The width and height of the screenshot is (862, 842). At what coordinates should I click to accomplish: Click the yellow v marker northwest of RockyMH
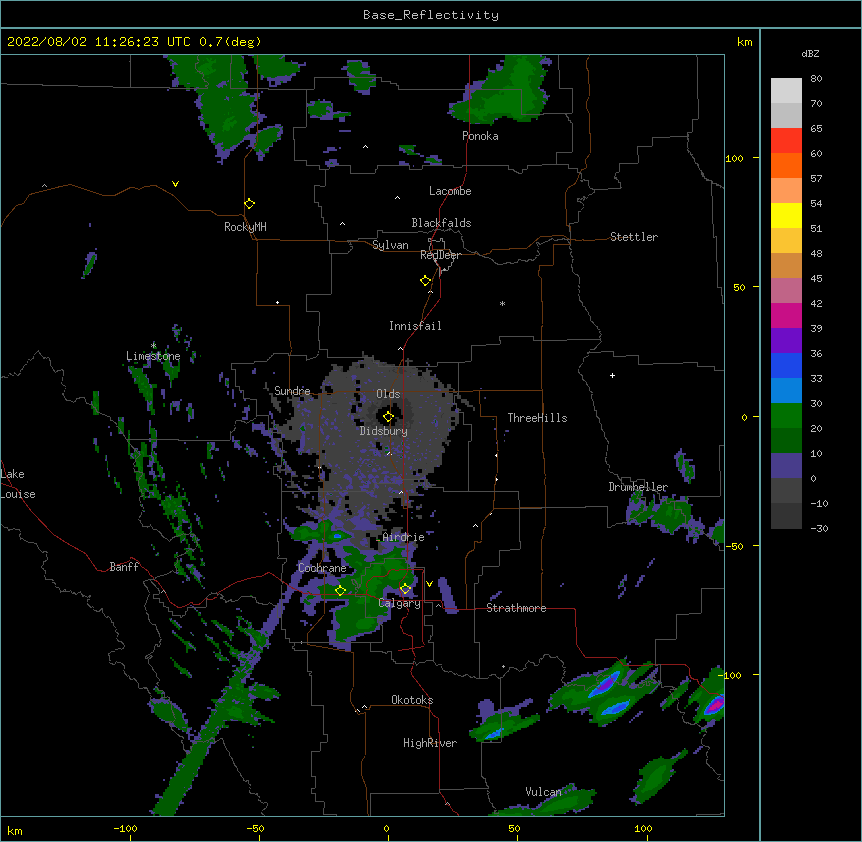pyautogui.click(x=175, y=184)
